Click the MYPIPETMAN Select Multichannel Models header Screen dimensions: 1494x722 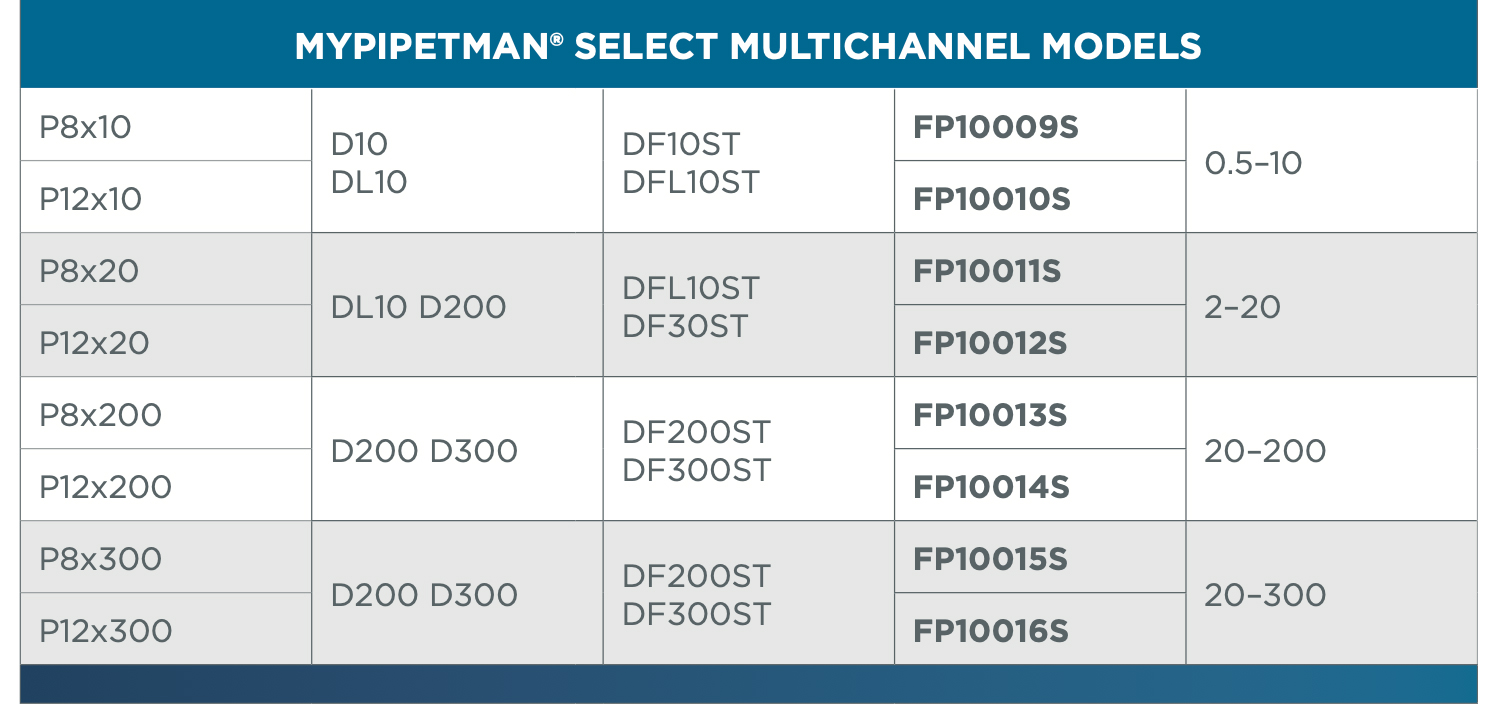coord(747,46)
